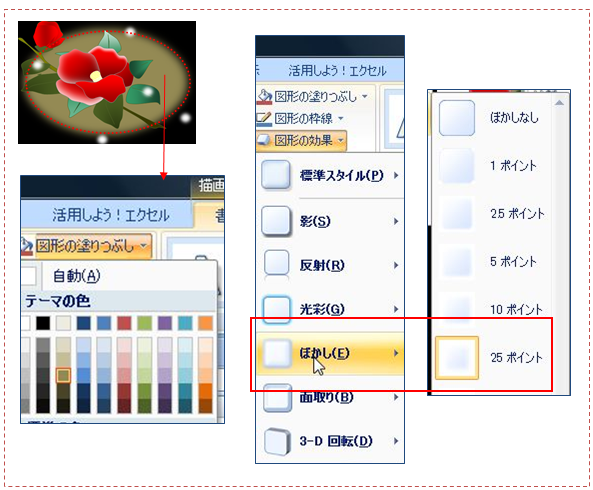Click the camellia flower image

(107, 82)
